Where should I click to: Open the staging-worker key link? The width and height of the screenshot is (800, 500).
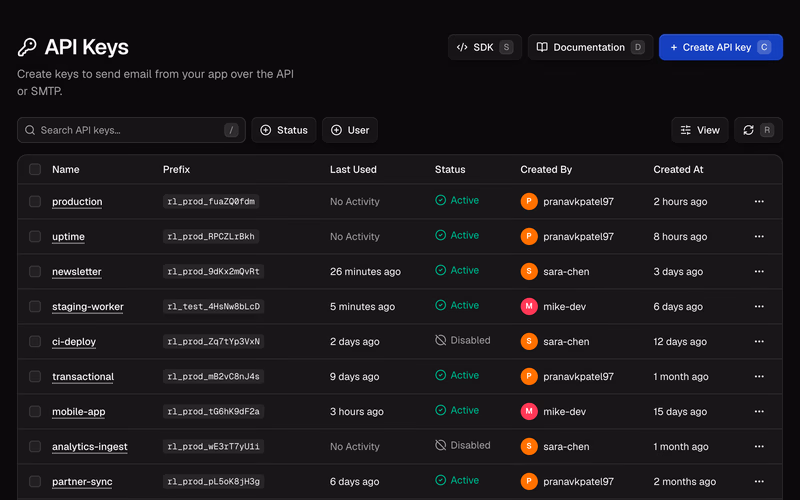pos(88,307)
